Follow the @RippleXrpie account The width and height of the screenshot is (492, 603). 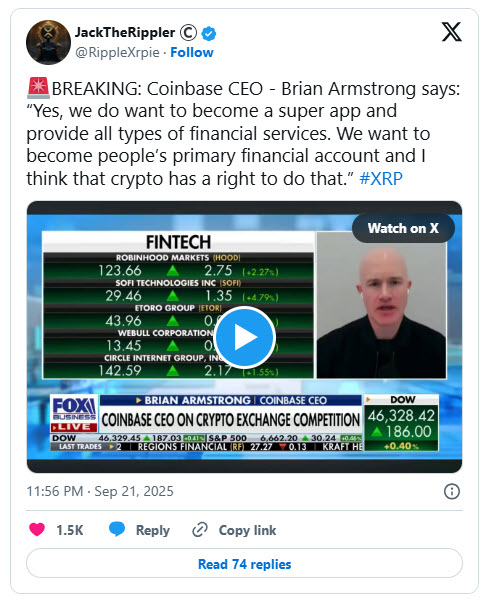coord(192,52)
